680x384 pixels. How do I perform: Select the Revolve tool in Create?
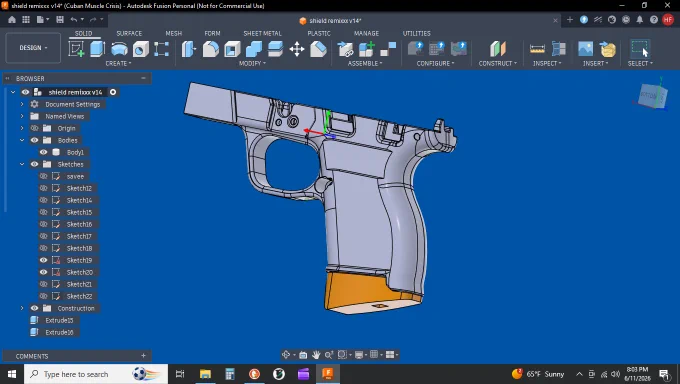(x=119, y=49)
